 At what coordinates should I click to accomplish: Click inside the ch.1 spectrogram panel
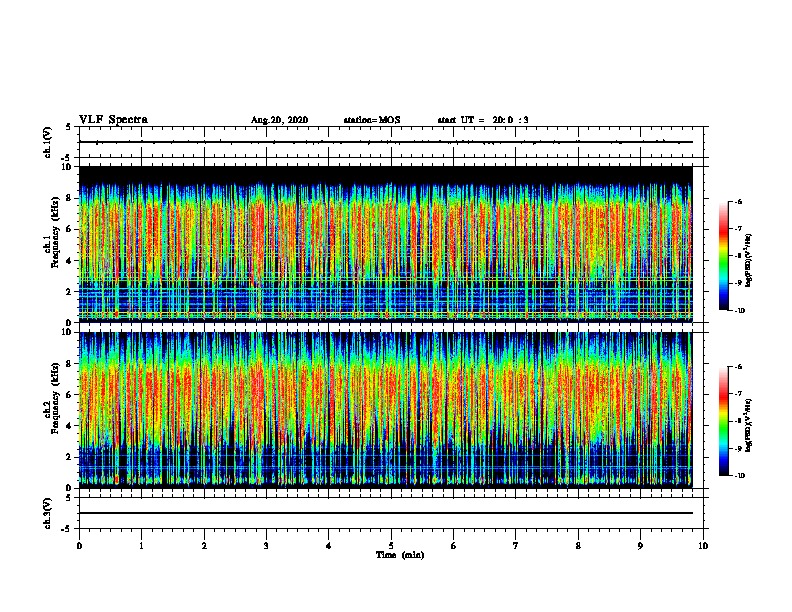[386, 244]
